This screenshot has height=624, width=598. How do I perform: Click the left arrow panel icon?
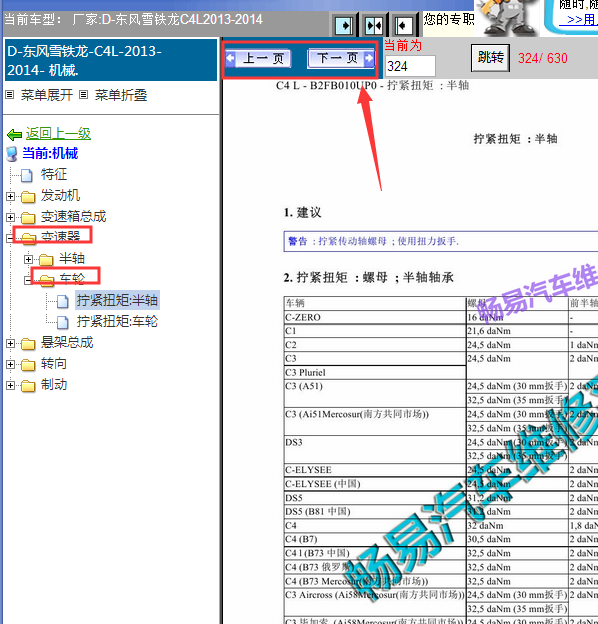(x=404, y=26)
